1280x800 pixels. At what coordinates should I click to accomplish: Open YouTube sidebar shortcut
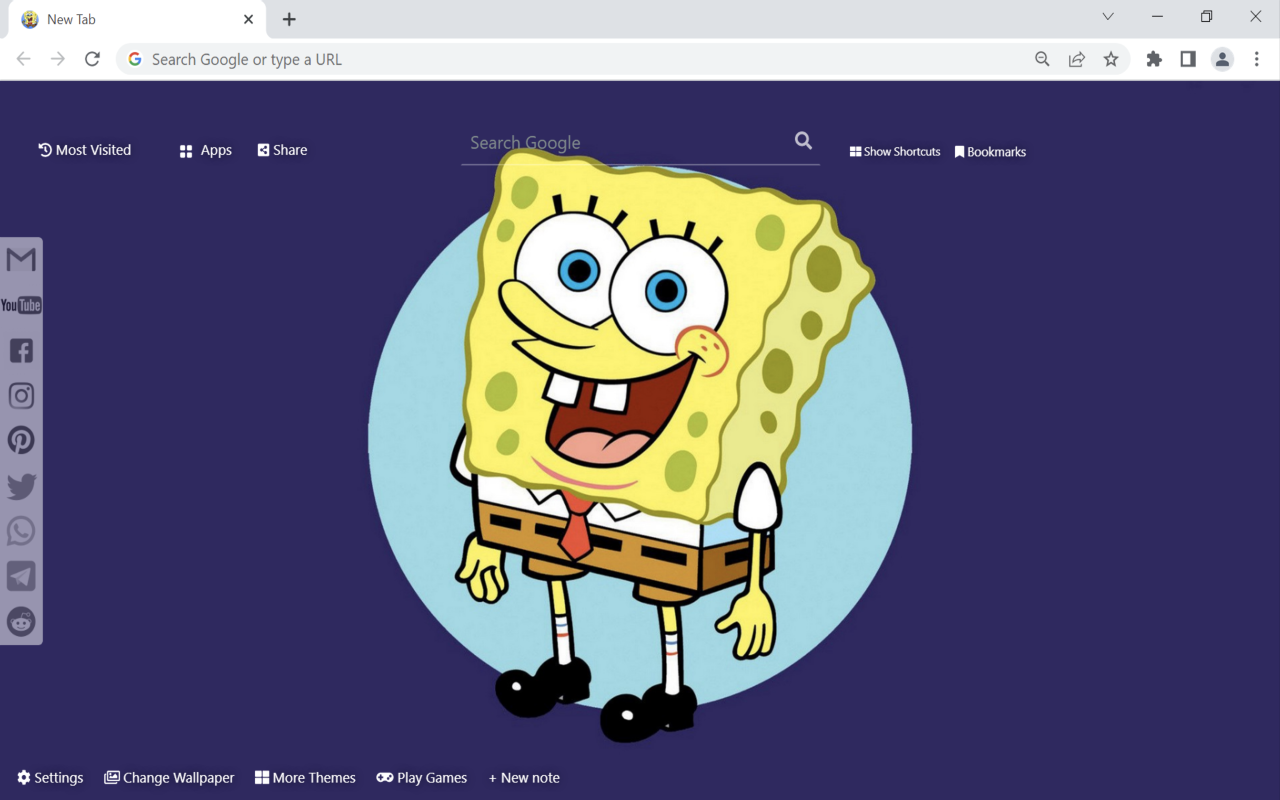tap(21, 305)
